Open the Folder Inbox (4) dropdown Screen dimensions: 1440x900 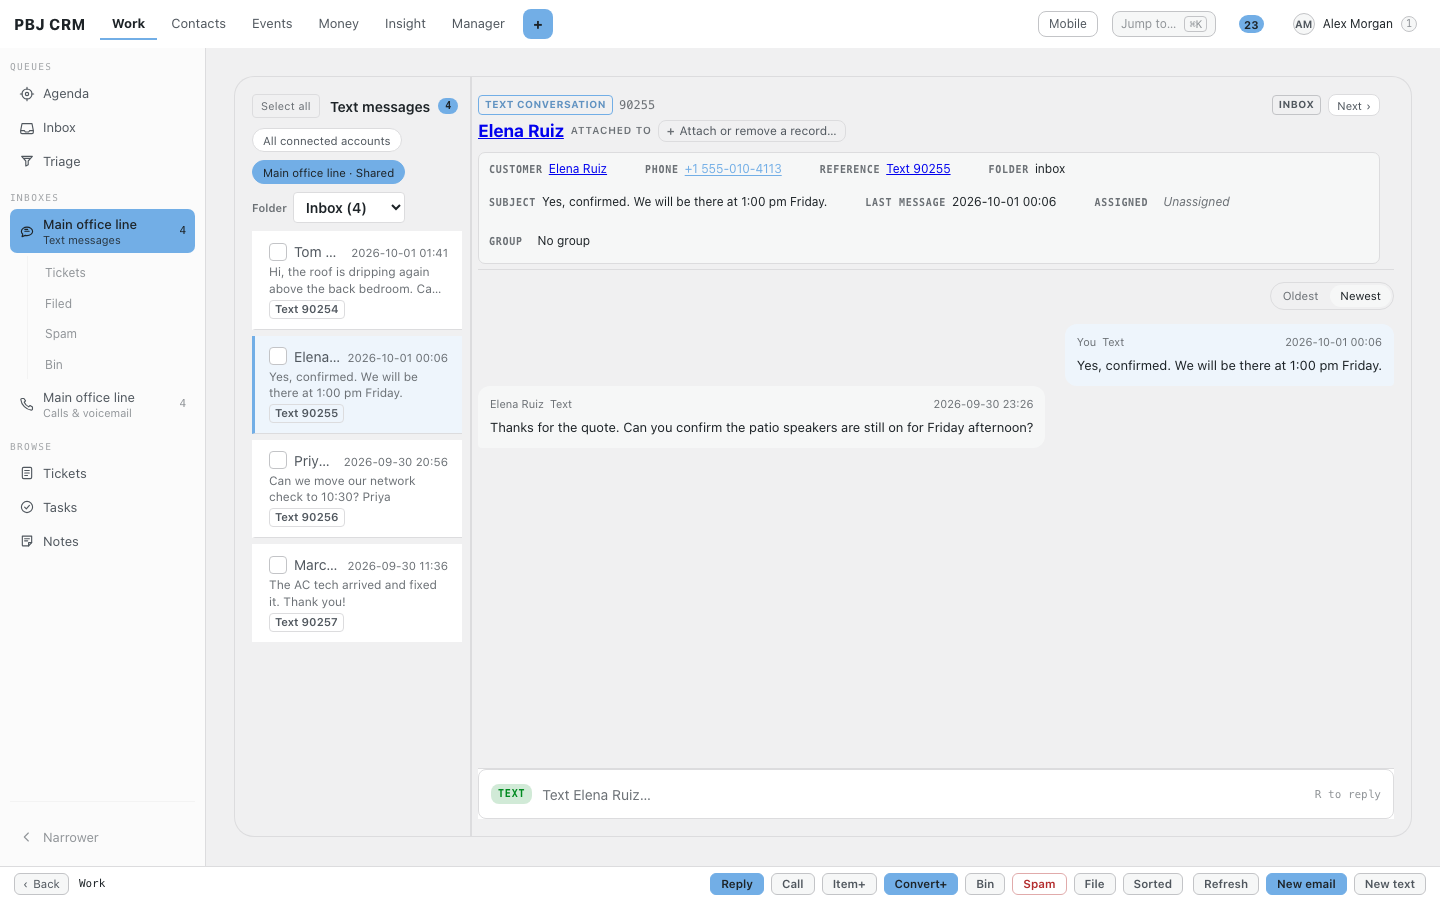pyautogui.click(x=349, y=208)
